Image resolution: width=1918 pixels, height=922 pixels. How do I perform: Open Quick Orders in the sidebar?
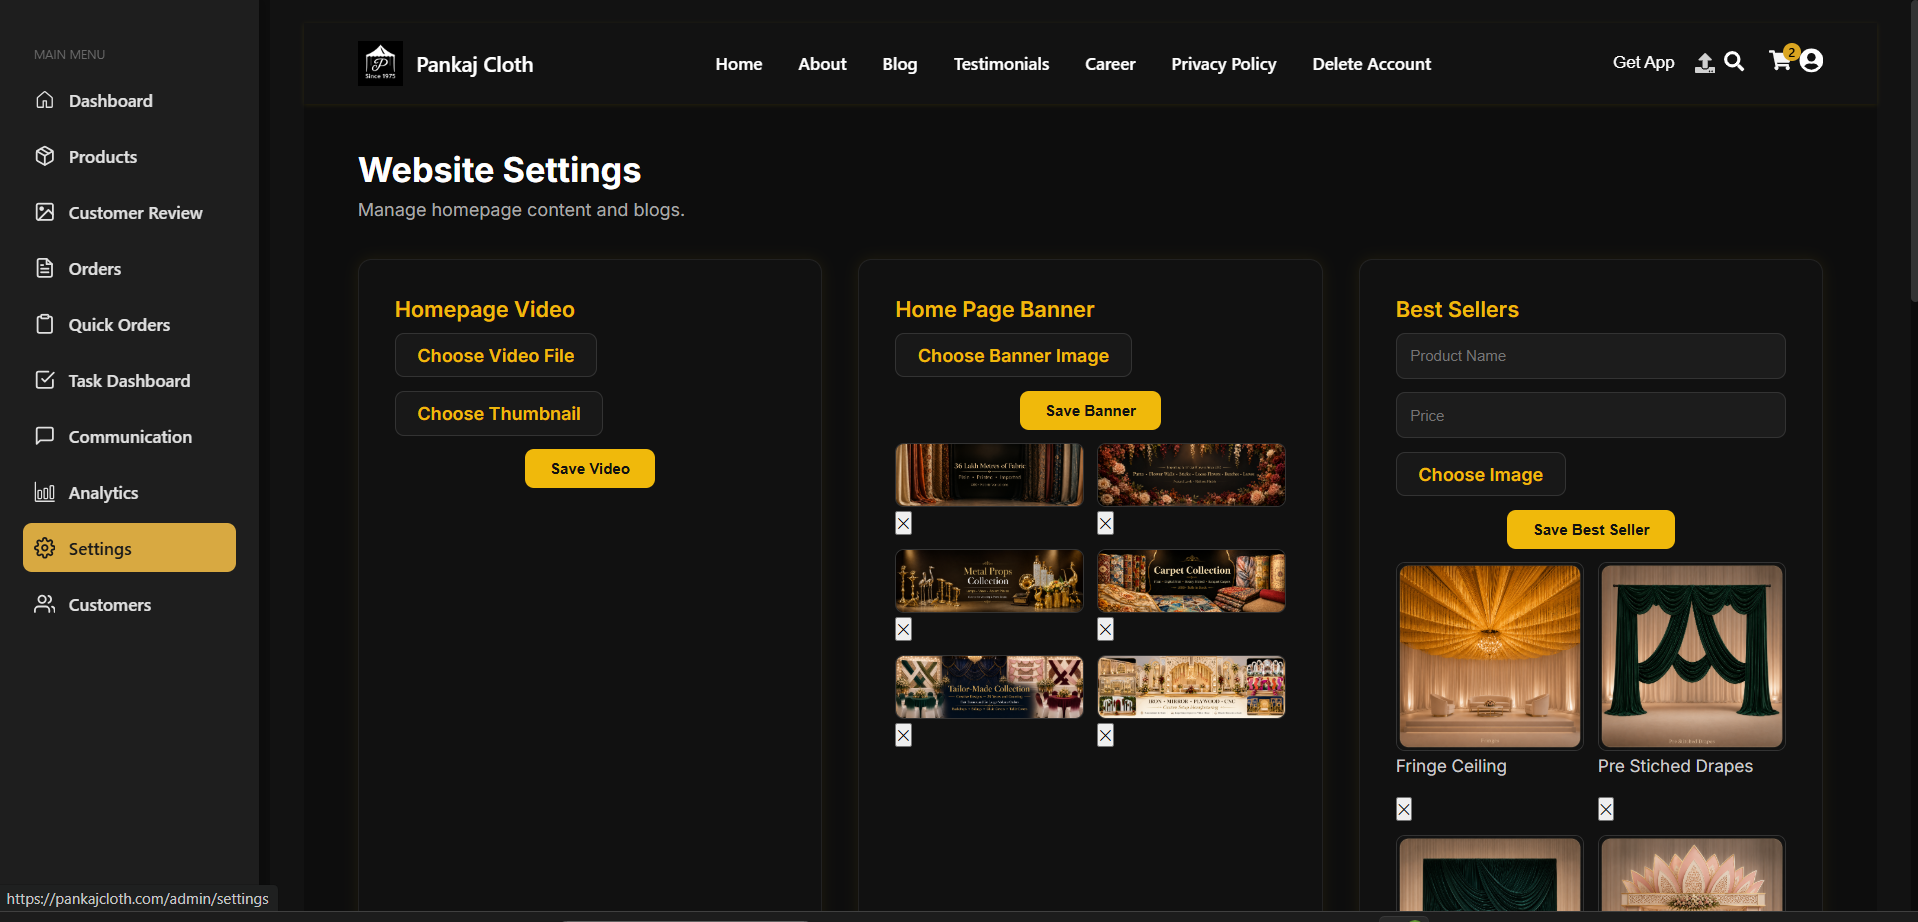pos(129,325)
